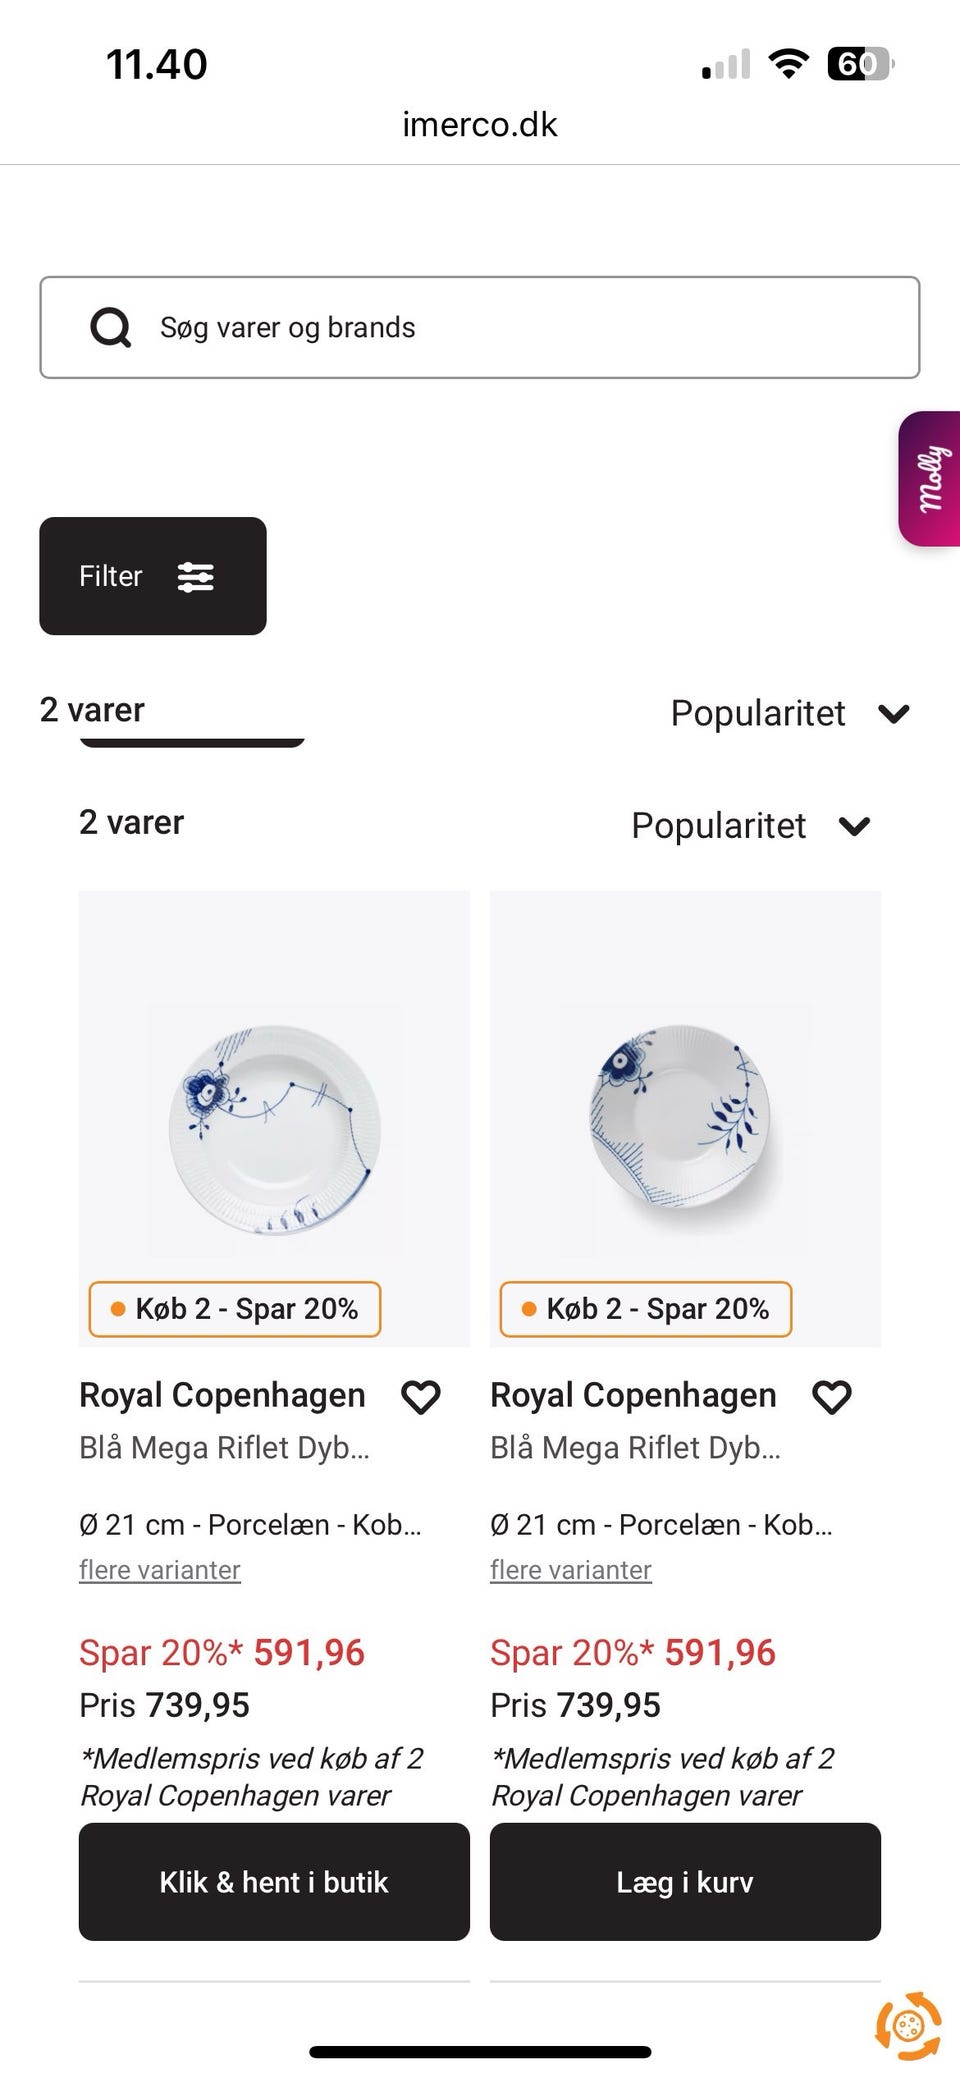
Task: Favorite the first Royal Copenhagen plate
Action: (x=420, y=1397)
